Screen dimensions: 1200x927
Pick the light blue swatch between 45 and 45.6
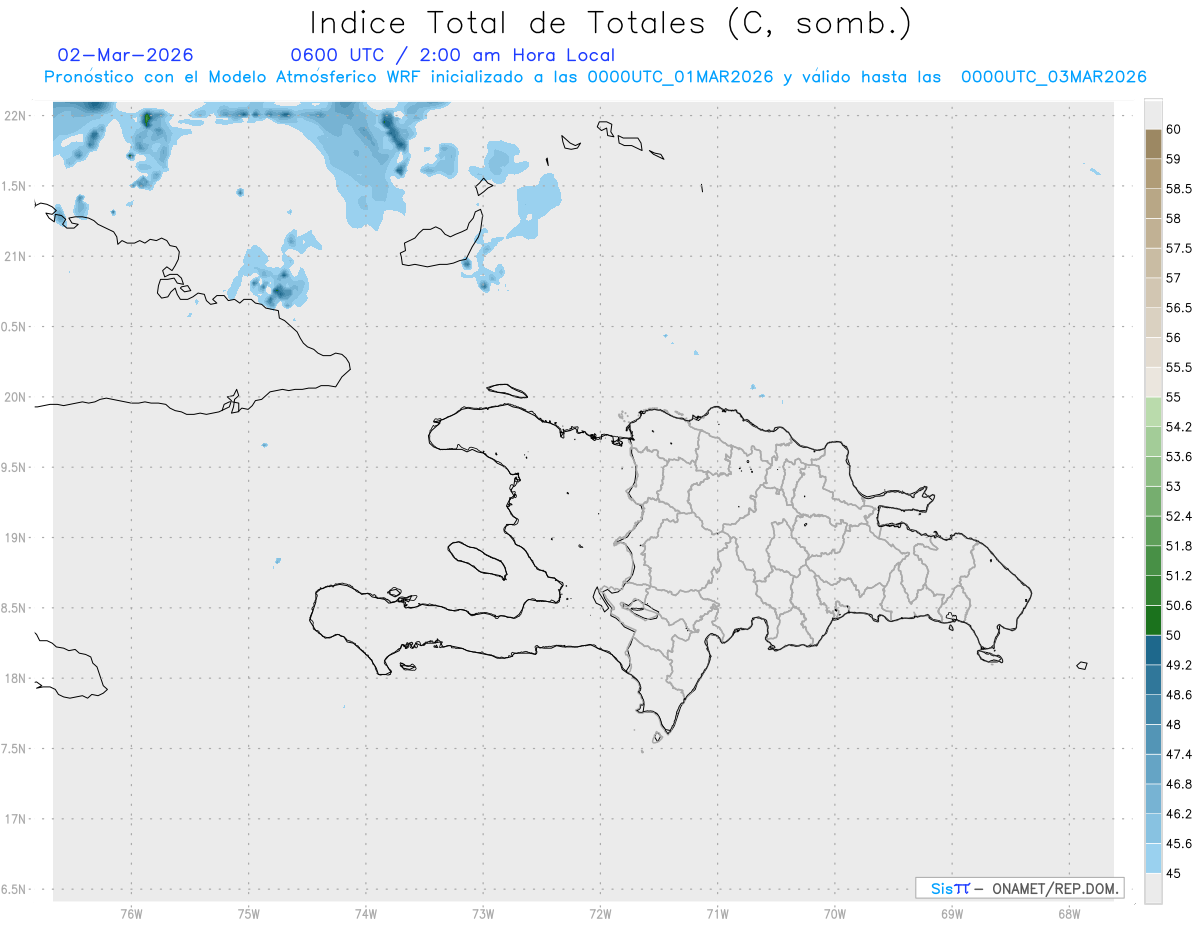[x=1153, y=859]
